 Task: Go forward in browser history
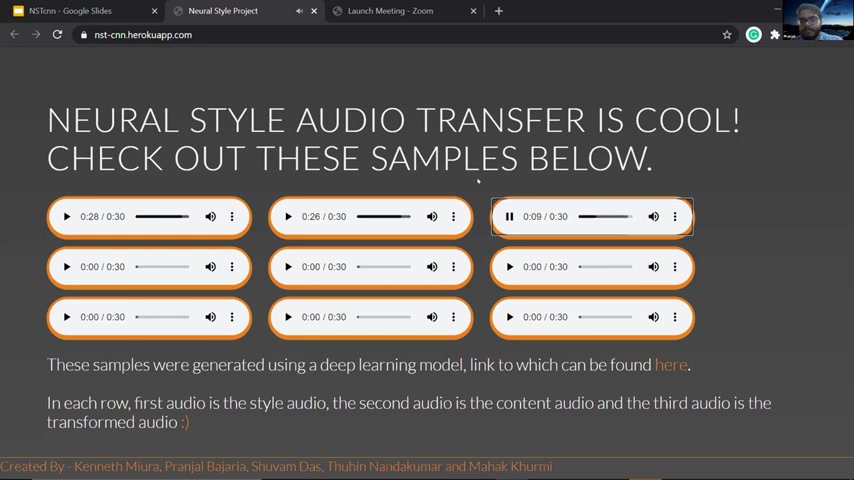[x=36, y=35]
